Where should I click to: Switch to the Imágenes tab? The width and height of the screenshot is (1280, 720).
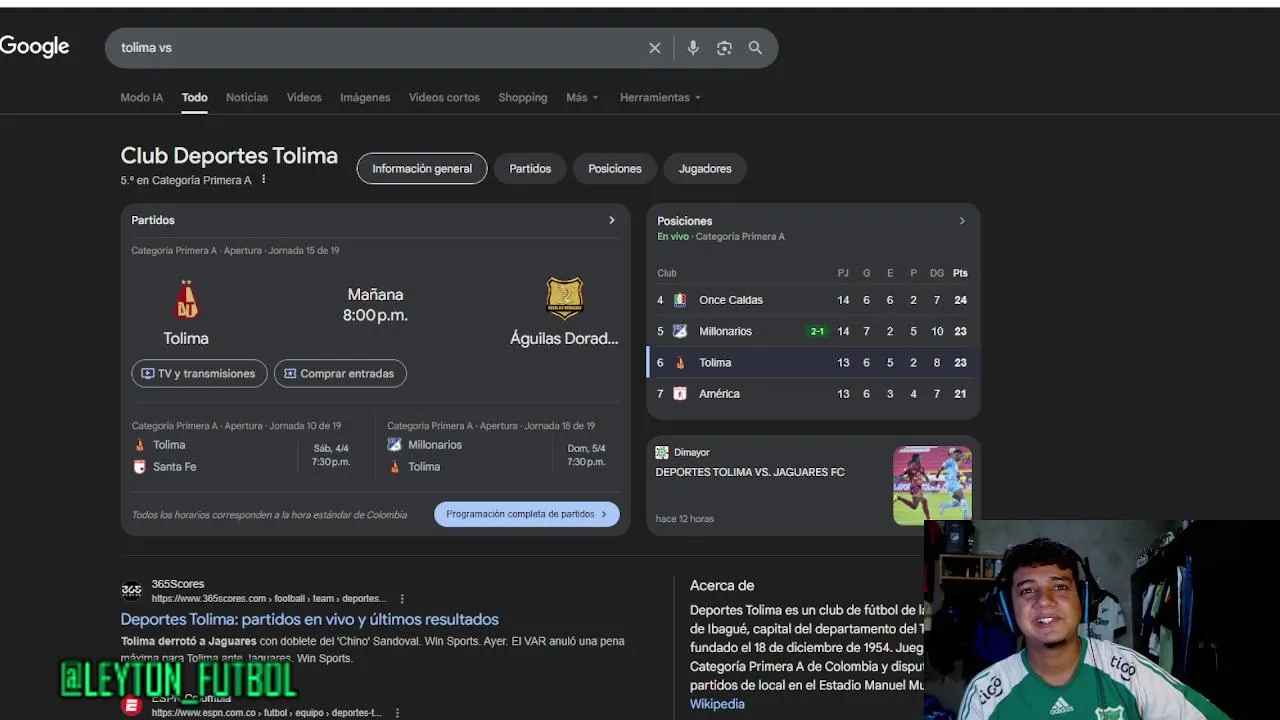click(365, 97)
